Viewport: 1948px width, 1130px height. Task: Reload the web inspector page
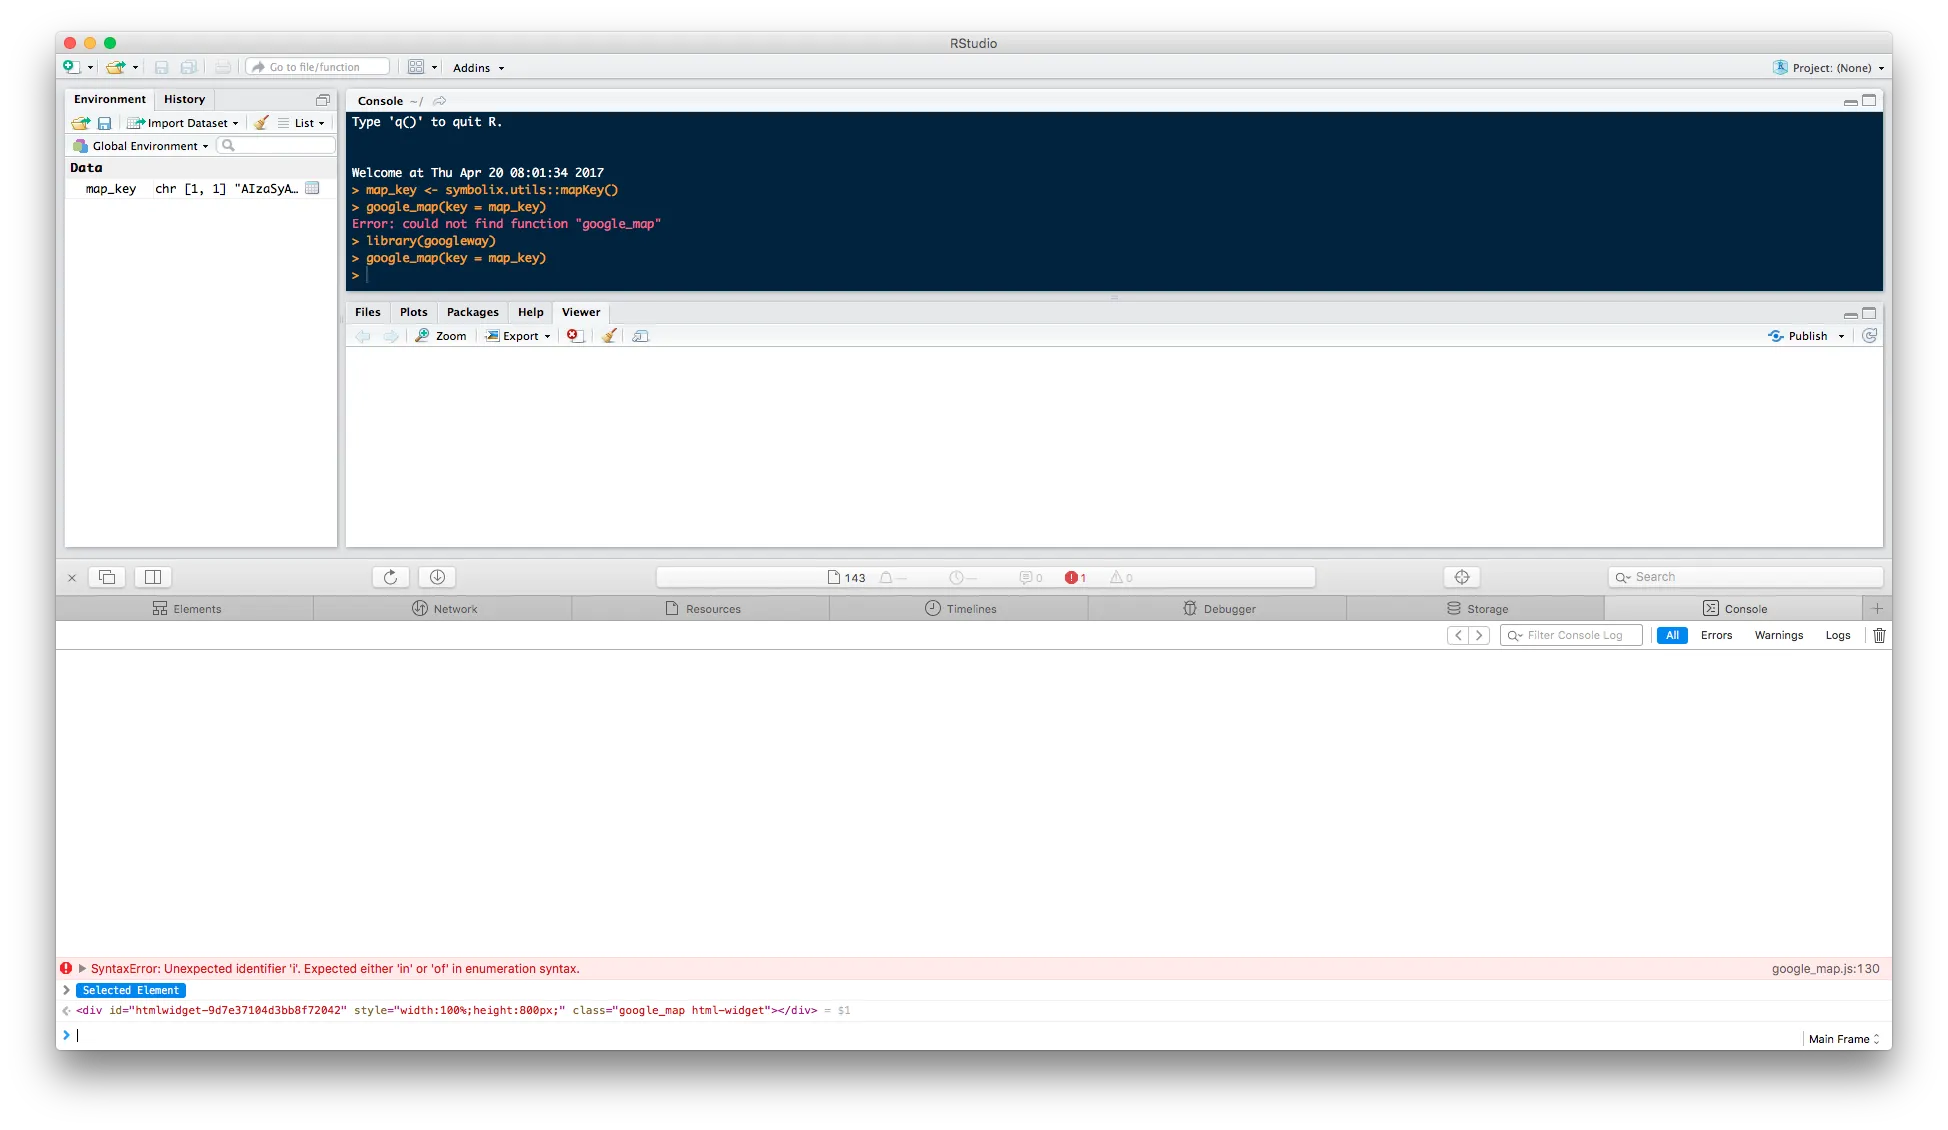pos(390,577)
